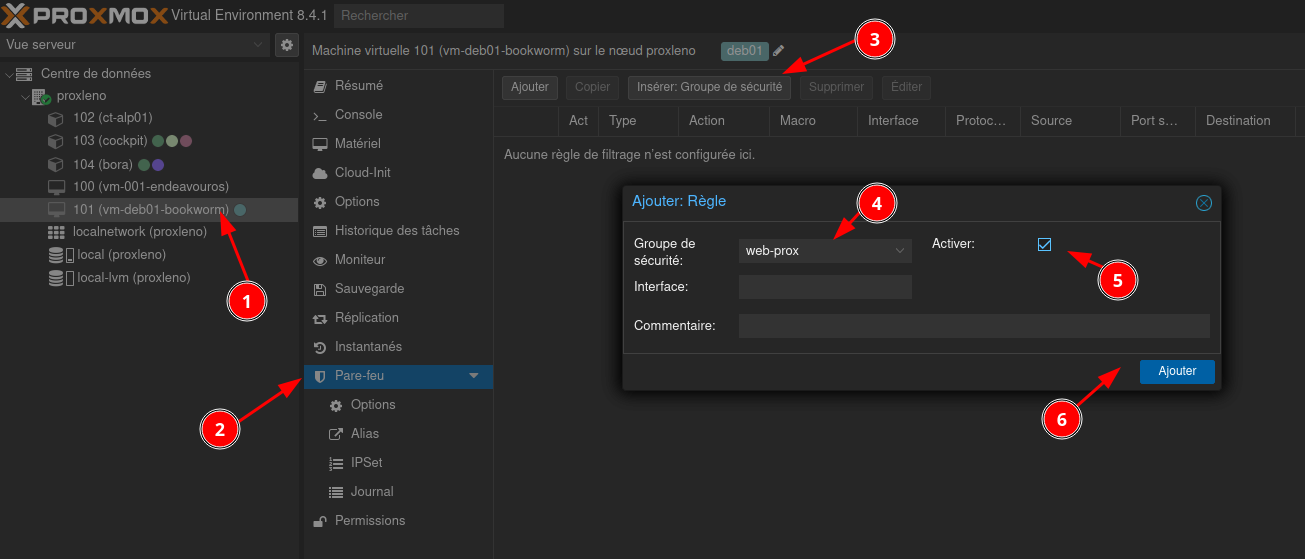Close the Ajouter: Règle dialog
Screen dimensions: 1305x559
coord(1203,202)
